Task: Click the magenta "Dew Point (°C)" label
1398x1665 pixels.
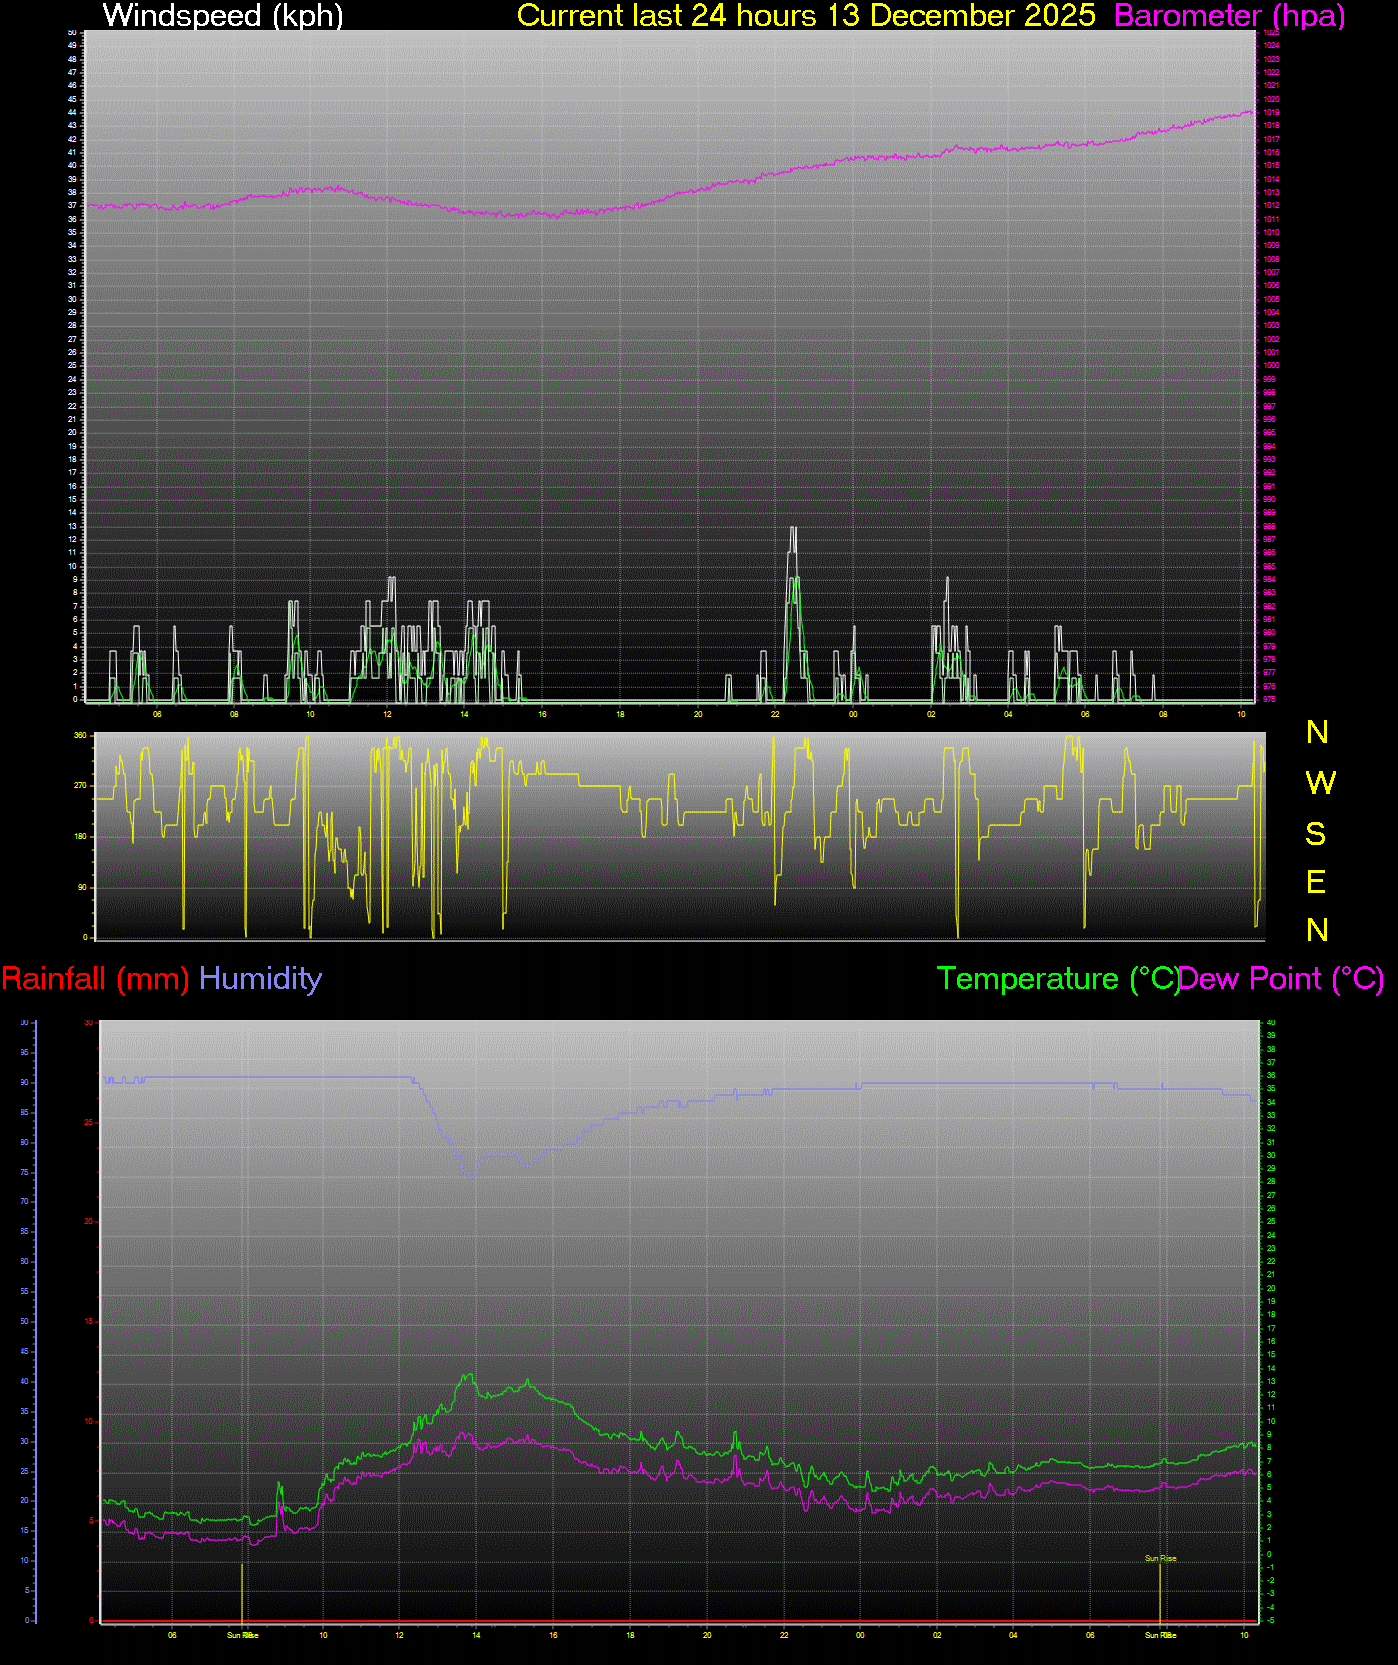Action: click(x=1282, y=978)
